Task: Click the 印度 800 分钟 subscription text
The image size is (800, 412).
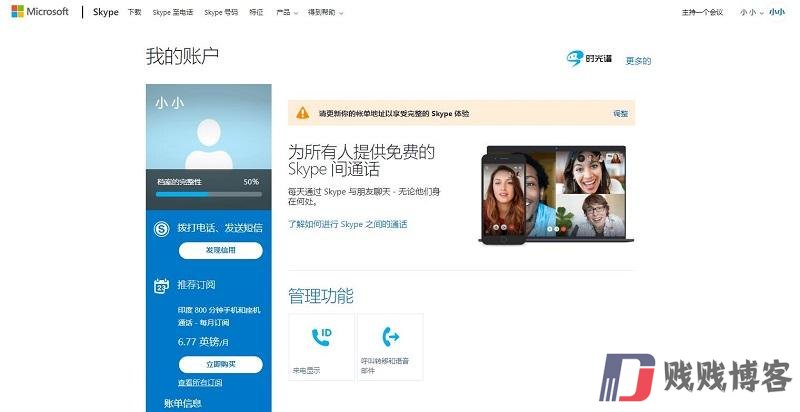Action: 219,316
